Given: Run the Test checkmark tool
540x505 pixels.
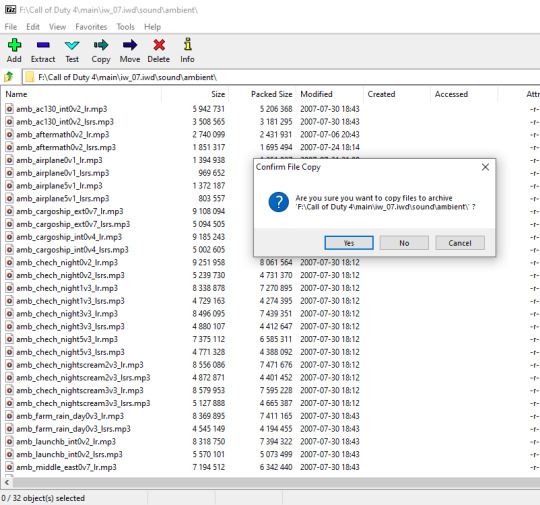Looking at the screenshot, I should click(x=72, y=45).
